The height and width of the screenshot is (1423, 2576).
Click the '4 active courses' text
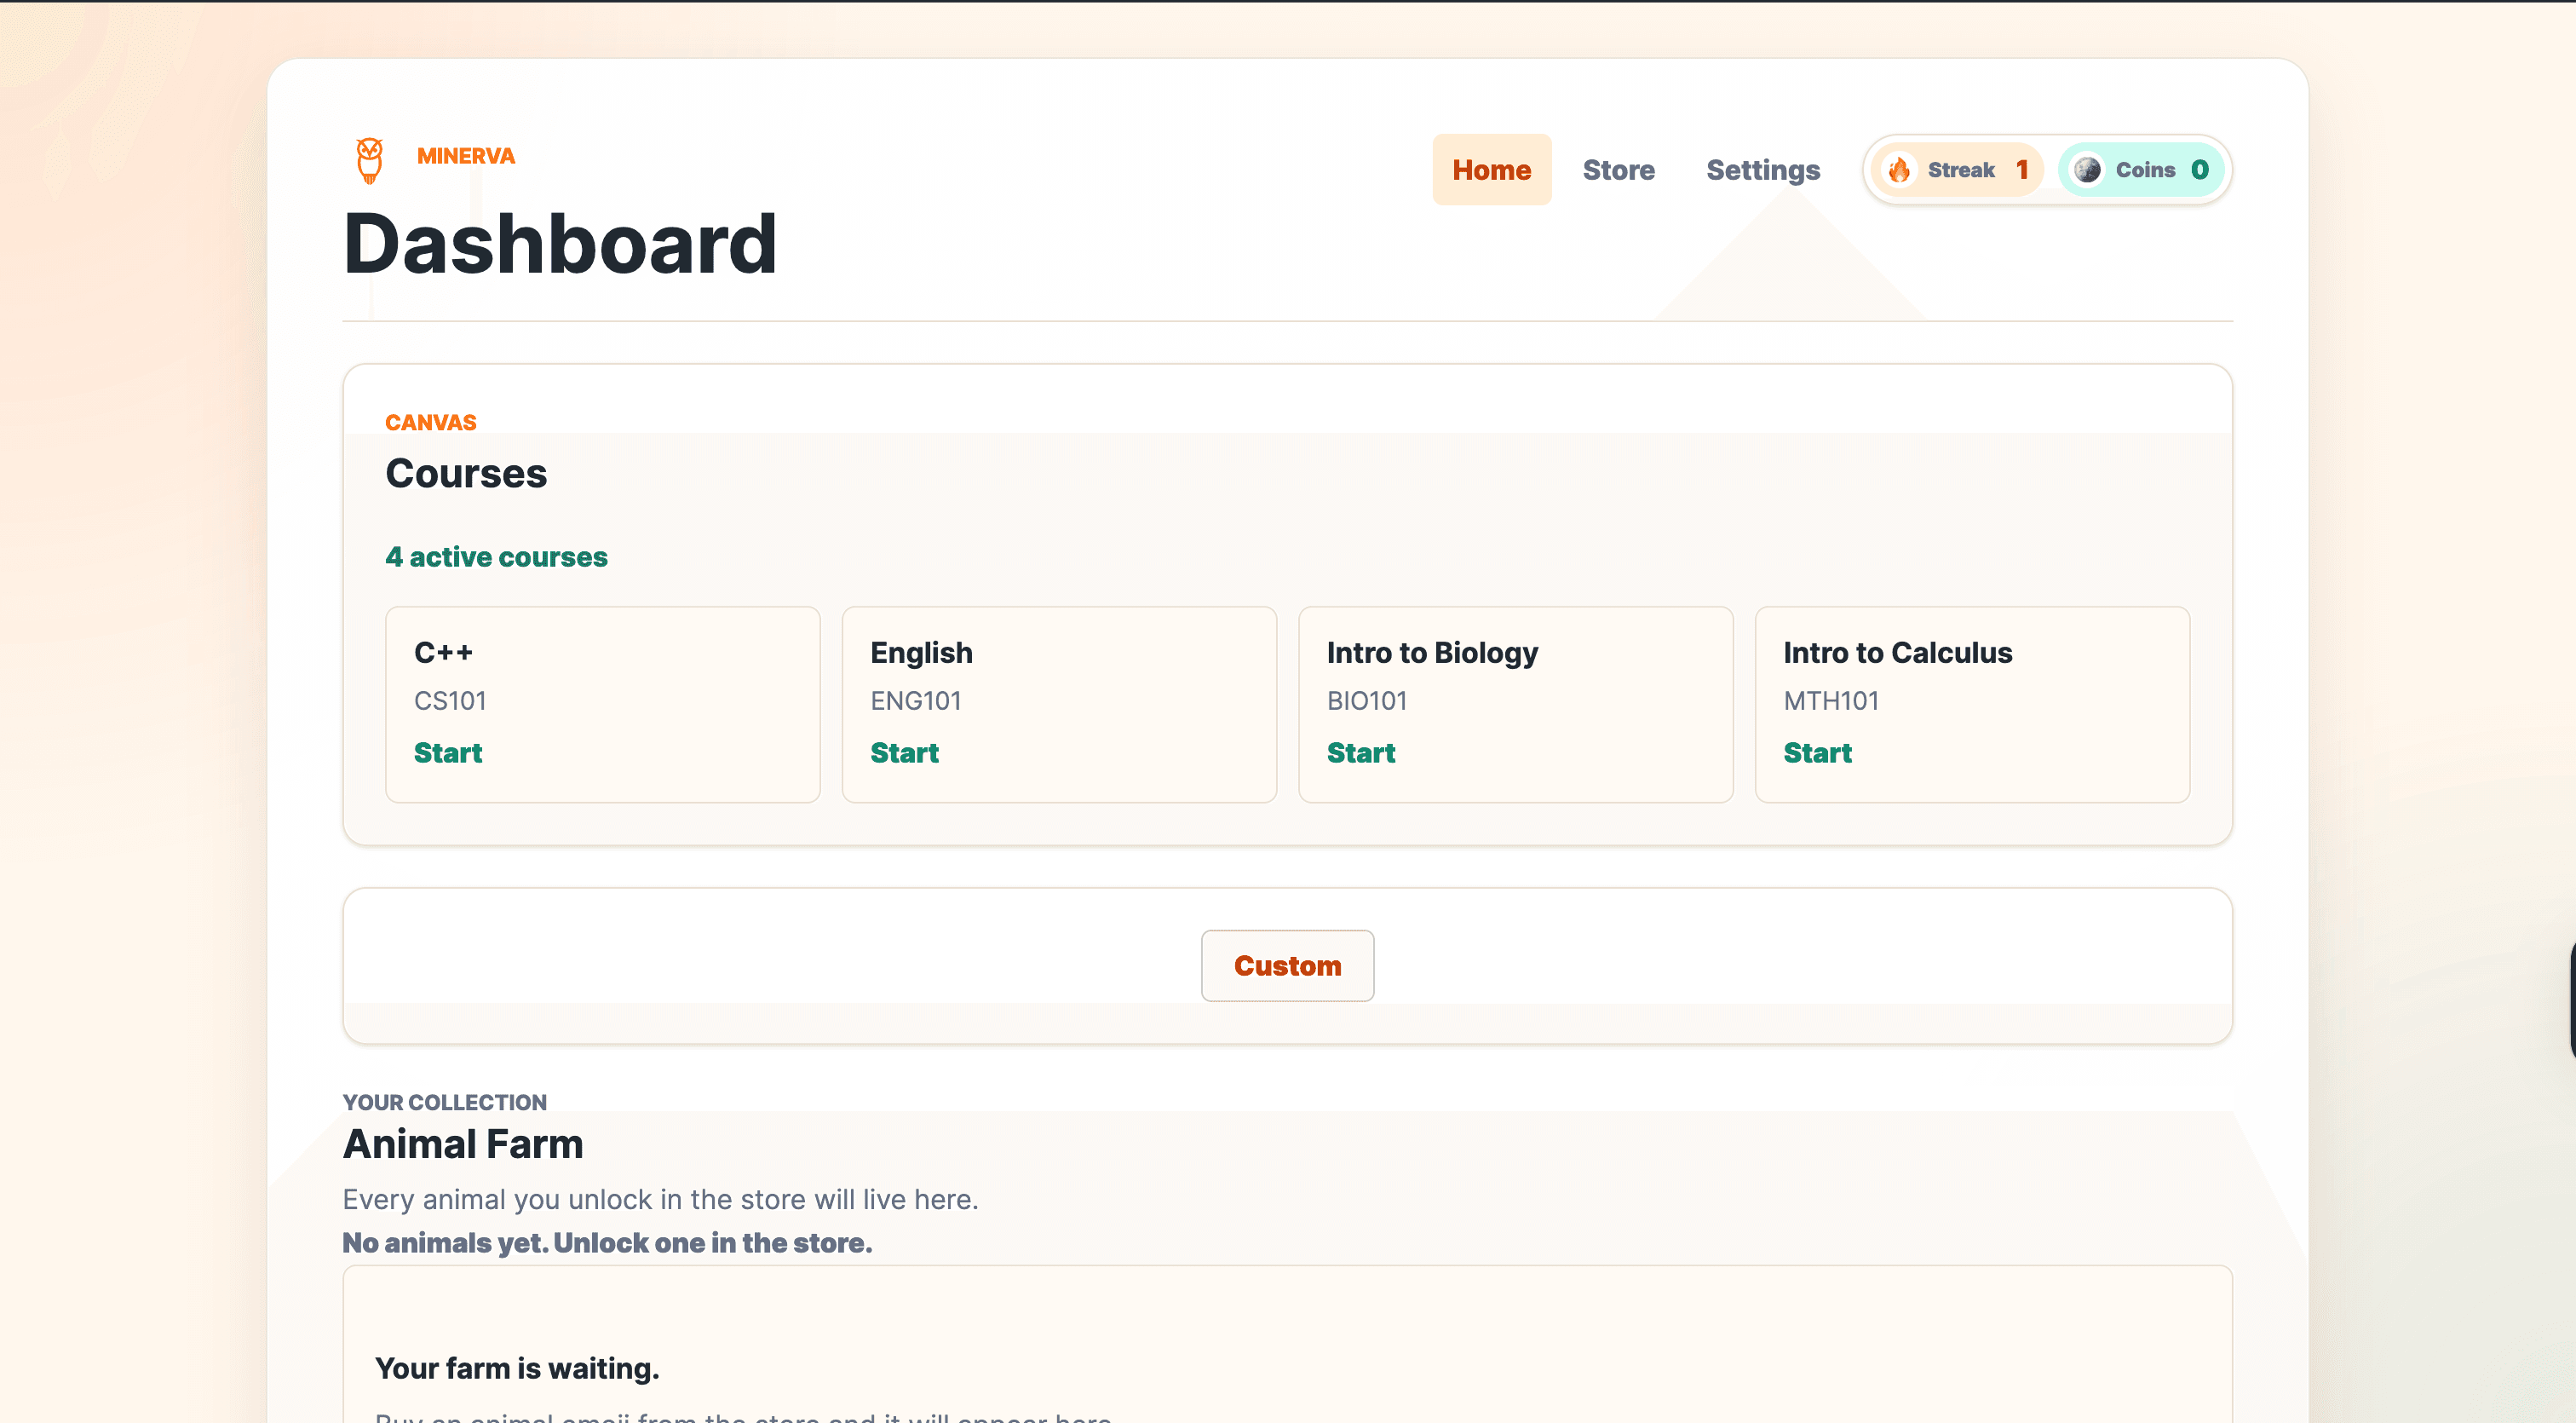click(x=496, y=557)
